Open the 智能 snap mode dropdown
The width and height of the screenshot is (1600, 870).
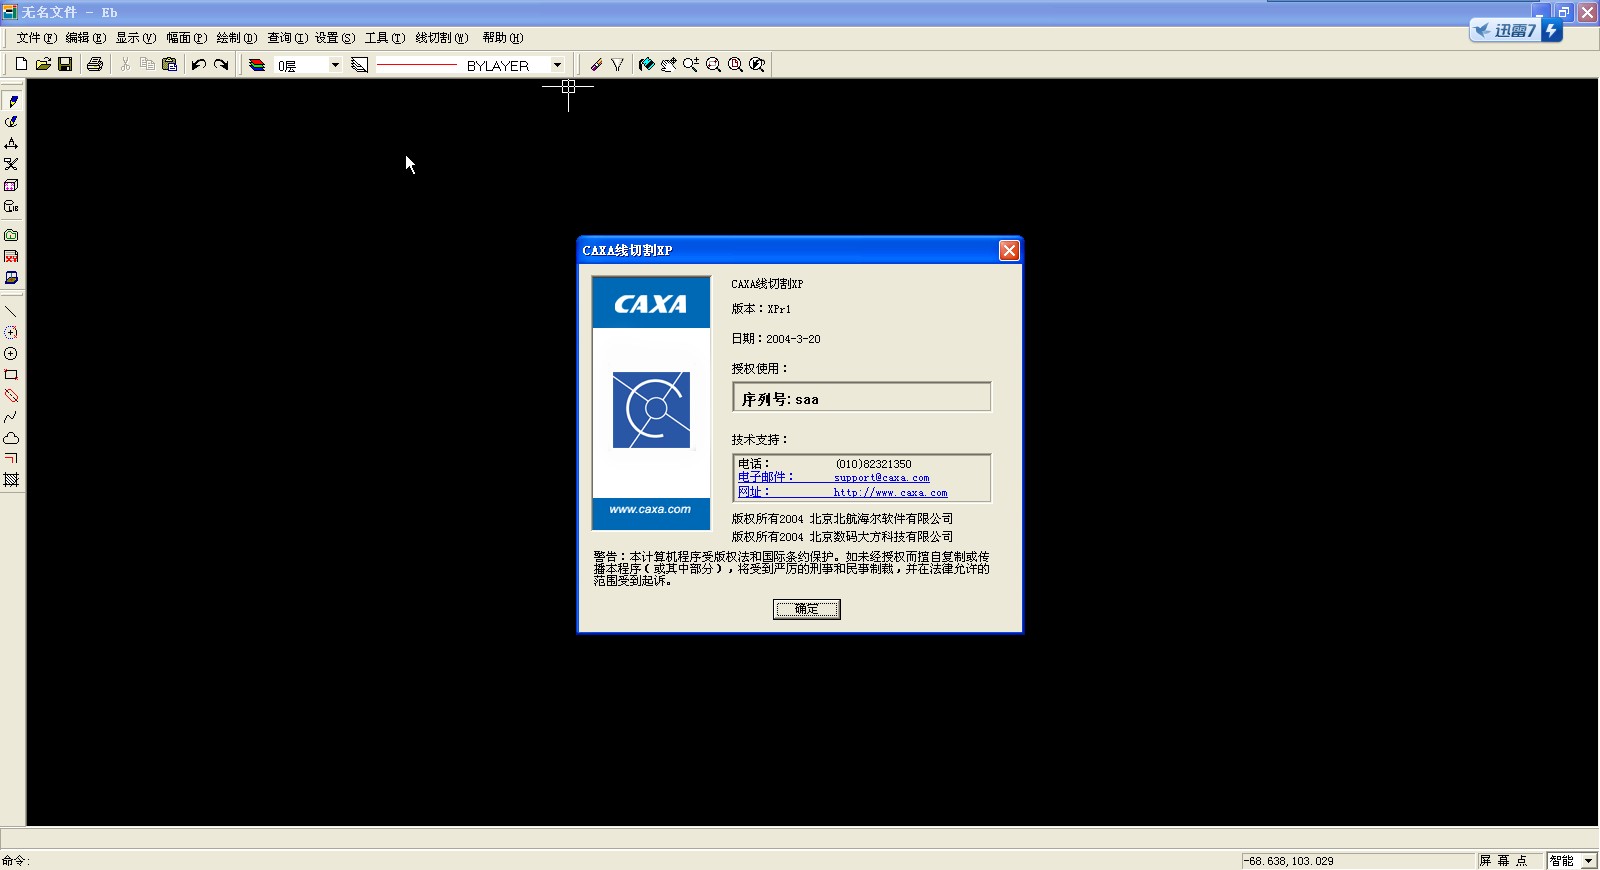(1588, 861)
